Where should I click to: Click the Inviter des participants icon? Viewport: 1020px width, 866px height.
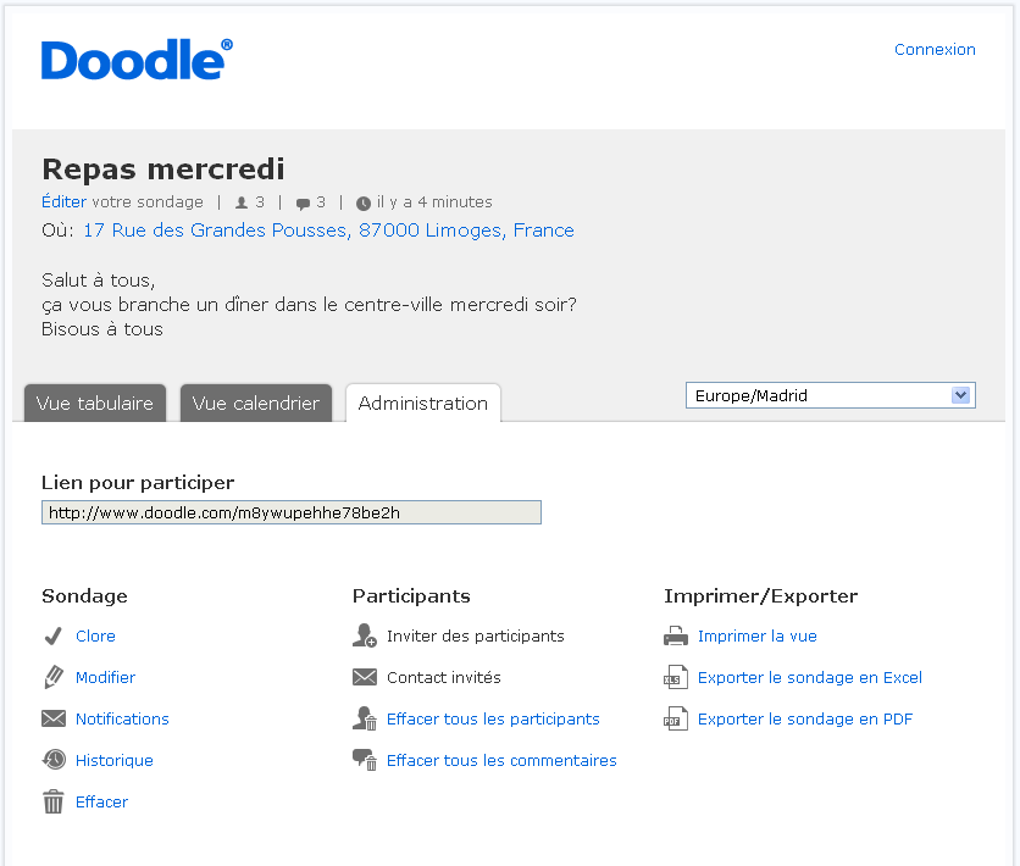click(x=364, y=636)
